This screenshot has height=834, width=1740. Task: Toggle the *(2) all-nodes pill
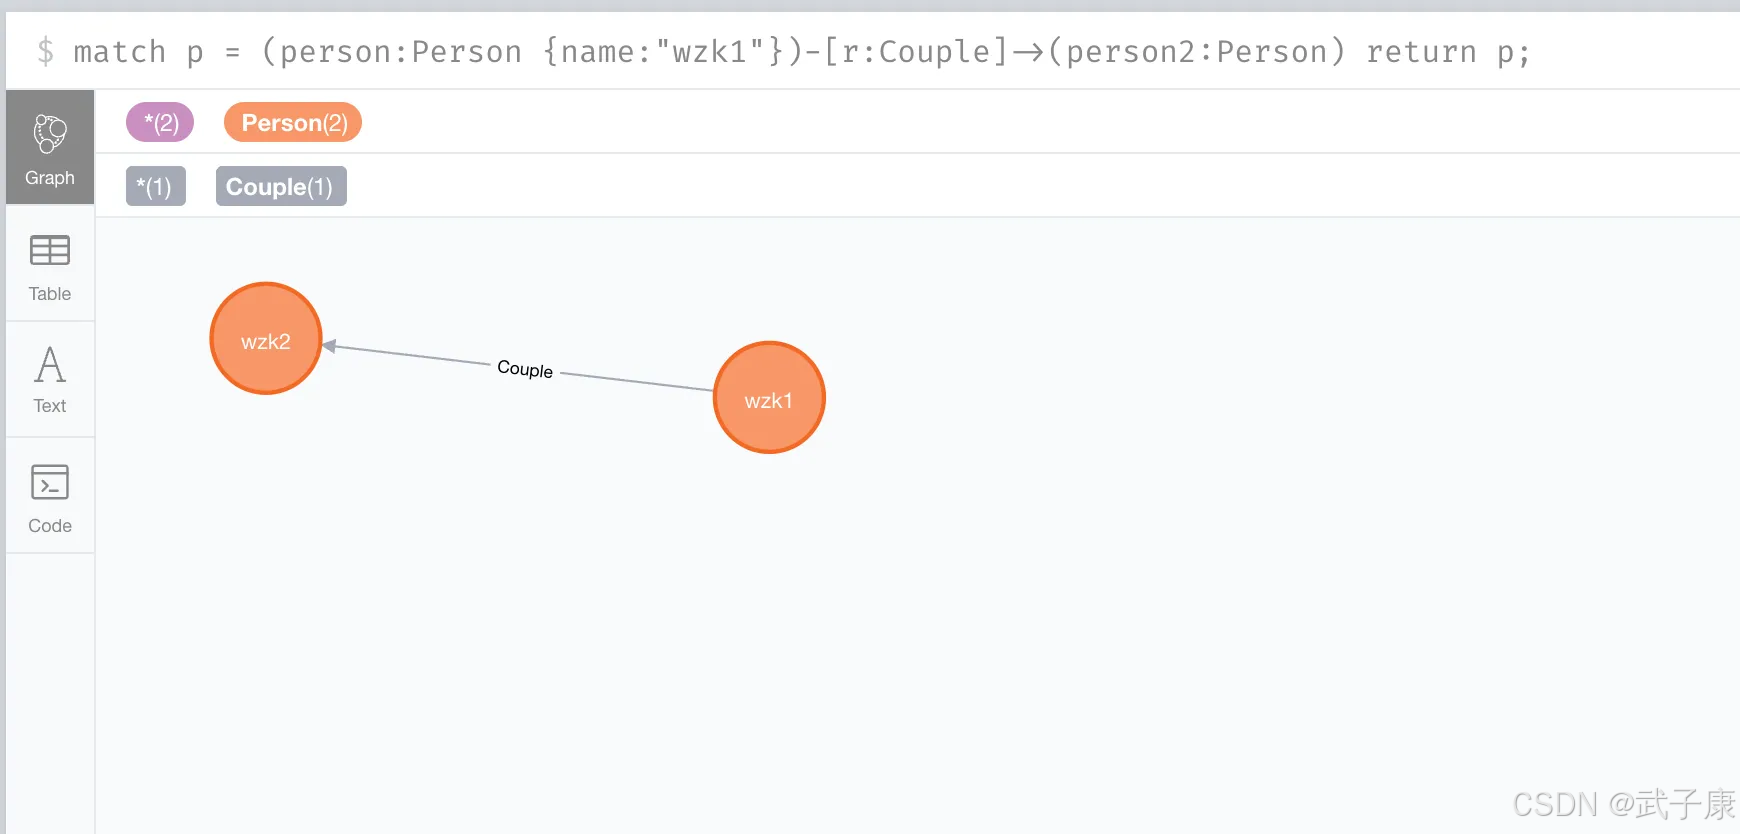(159, 122)
